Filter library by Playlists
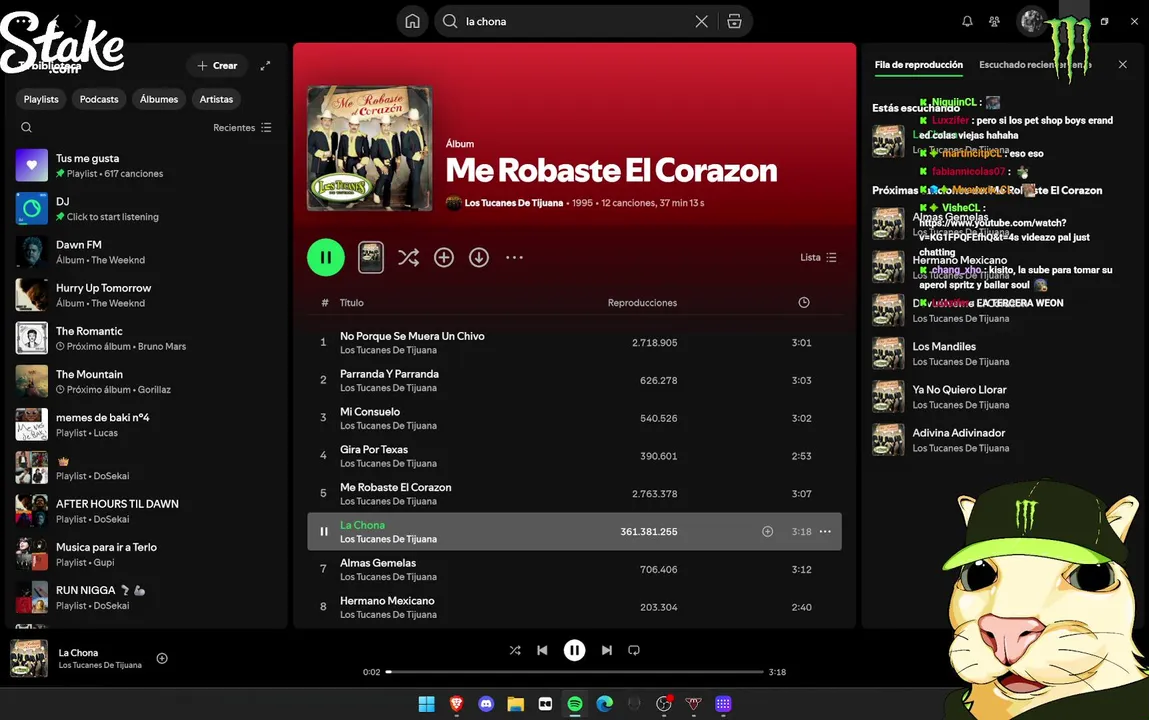1149x720 pixels. tap(41, 99)
